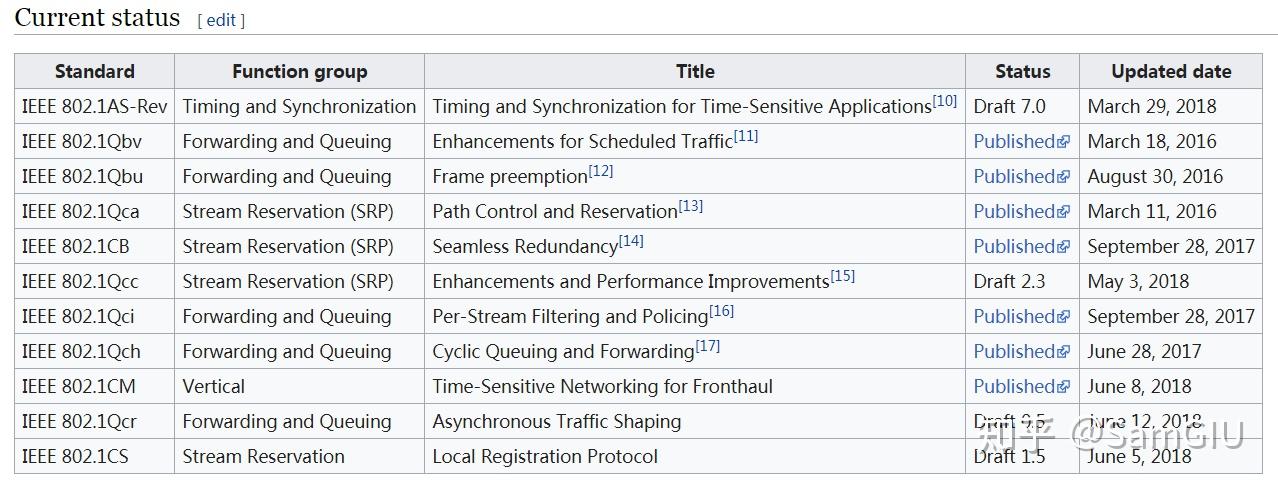Follow citation [15] after Enhancements and Performance Improvements
This screenshot has width=1278, height=485.
point(843,276)
